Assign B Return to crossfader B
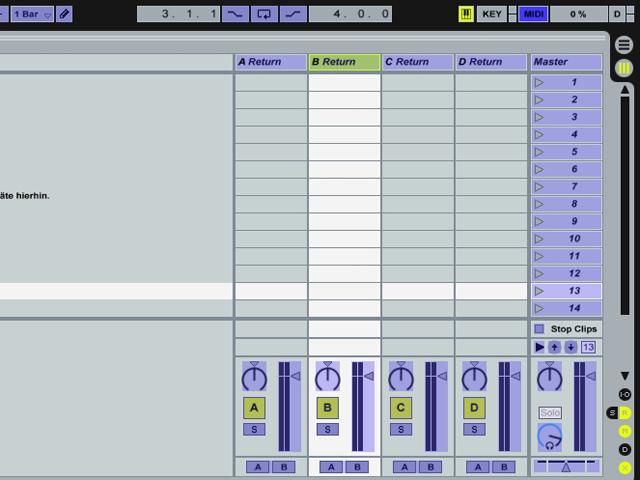Viewport: 640px width, 480px height. click(357, 467)
